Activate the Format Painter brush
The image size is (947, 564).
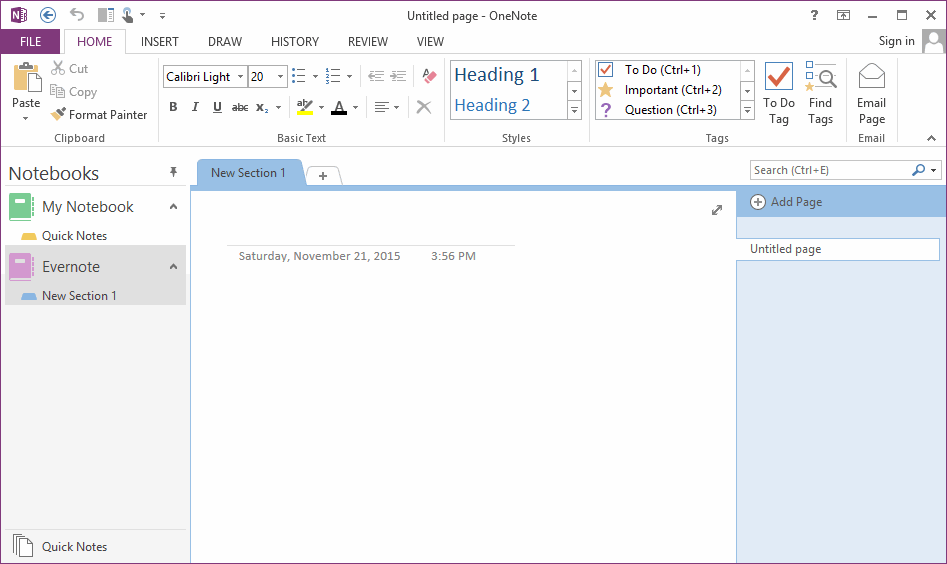[x=99, y=115]
